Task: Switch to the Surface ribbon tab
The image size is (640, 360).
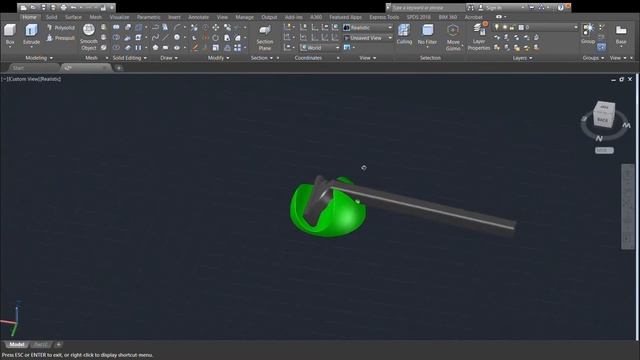Action: [73, 17]
